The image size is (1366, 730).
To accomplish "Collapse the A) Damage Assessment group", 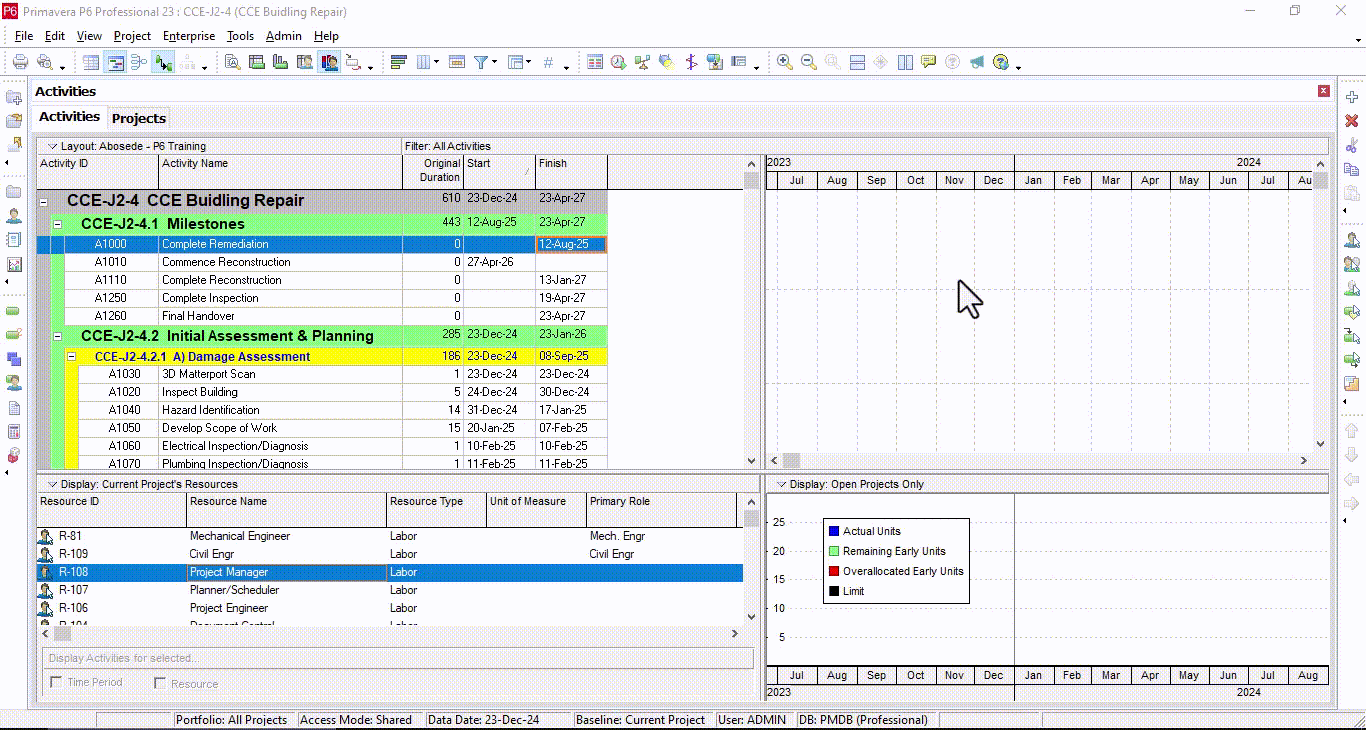I will (71, 356).
